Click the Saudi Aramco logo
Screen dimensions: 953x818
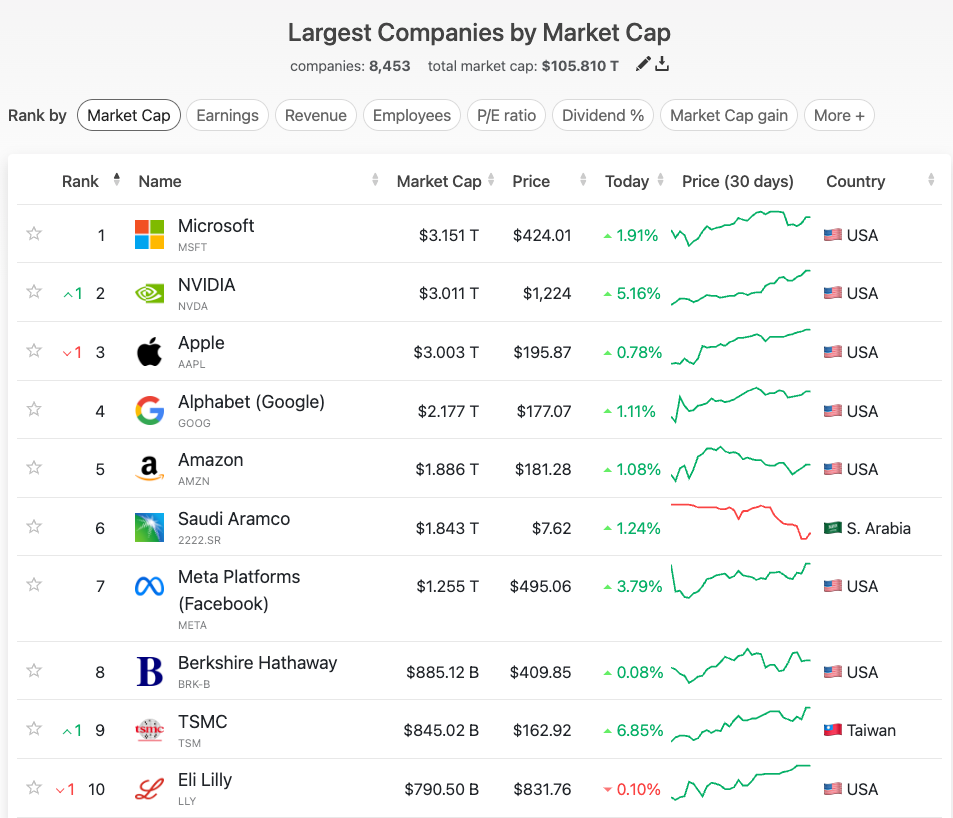click(149, 528)
